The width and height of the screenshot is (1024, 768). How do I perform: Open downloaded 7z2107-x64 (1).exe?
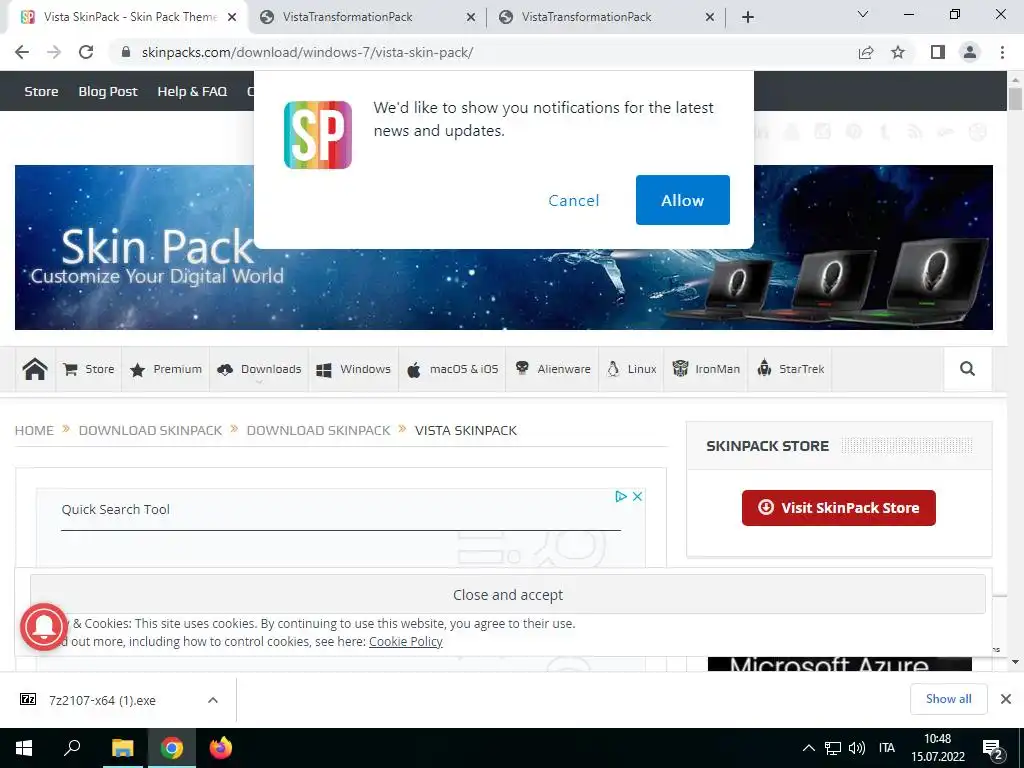103,700
